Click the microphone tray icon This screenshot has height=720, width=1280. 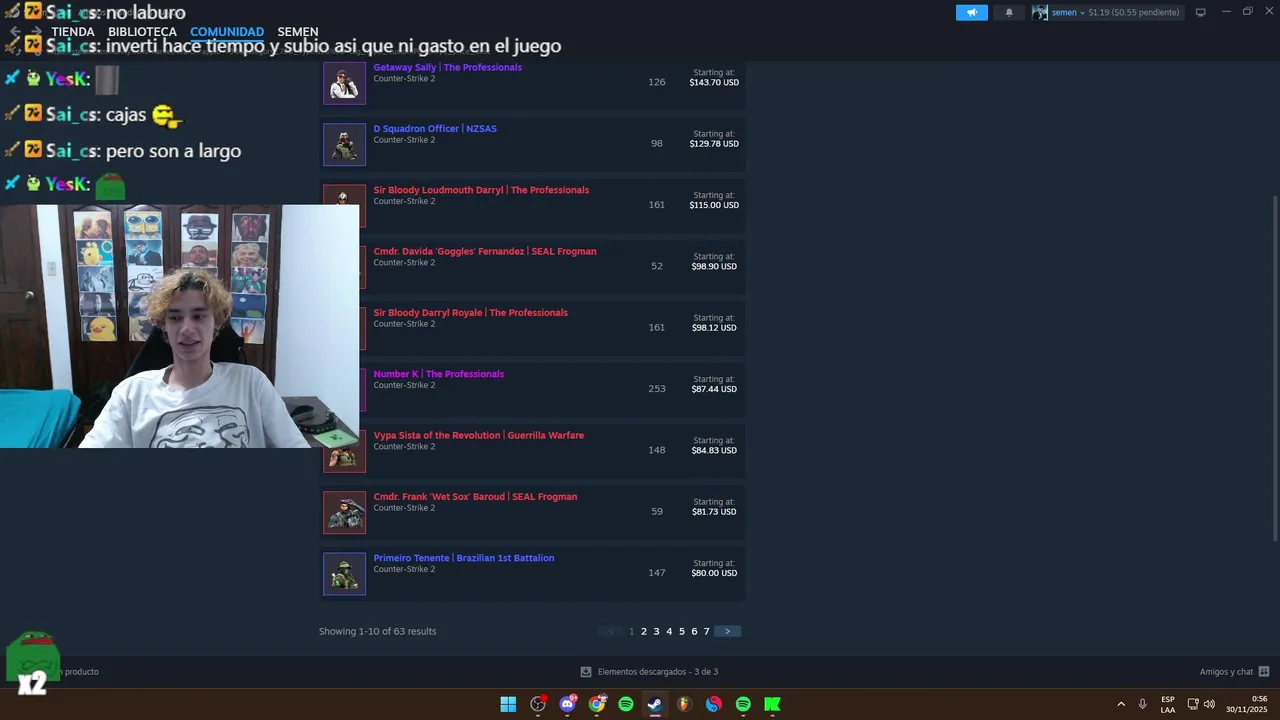(x=1142, y=704)
